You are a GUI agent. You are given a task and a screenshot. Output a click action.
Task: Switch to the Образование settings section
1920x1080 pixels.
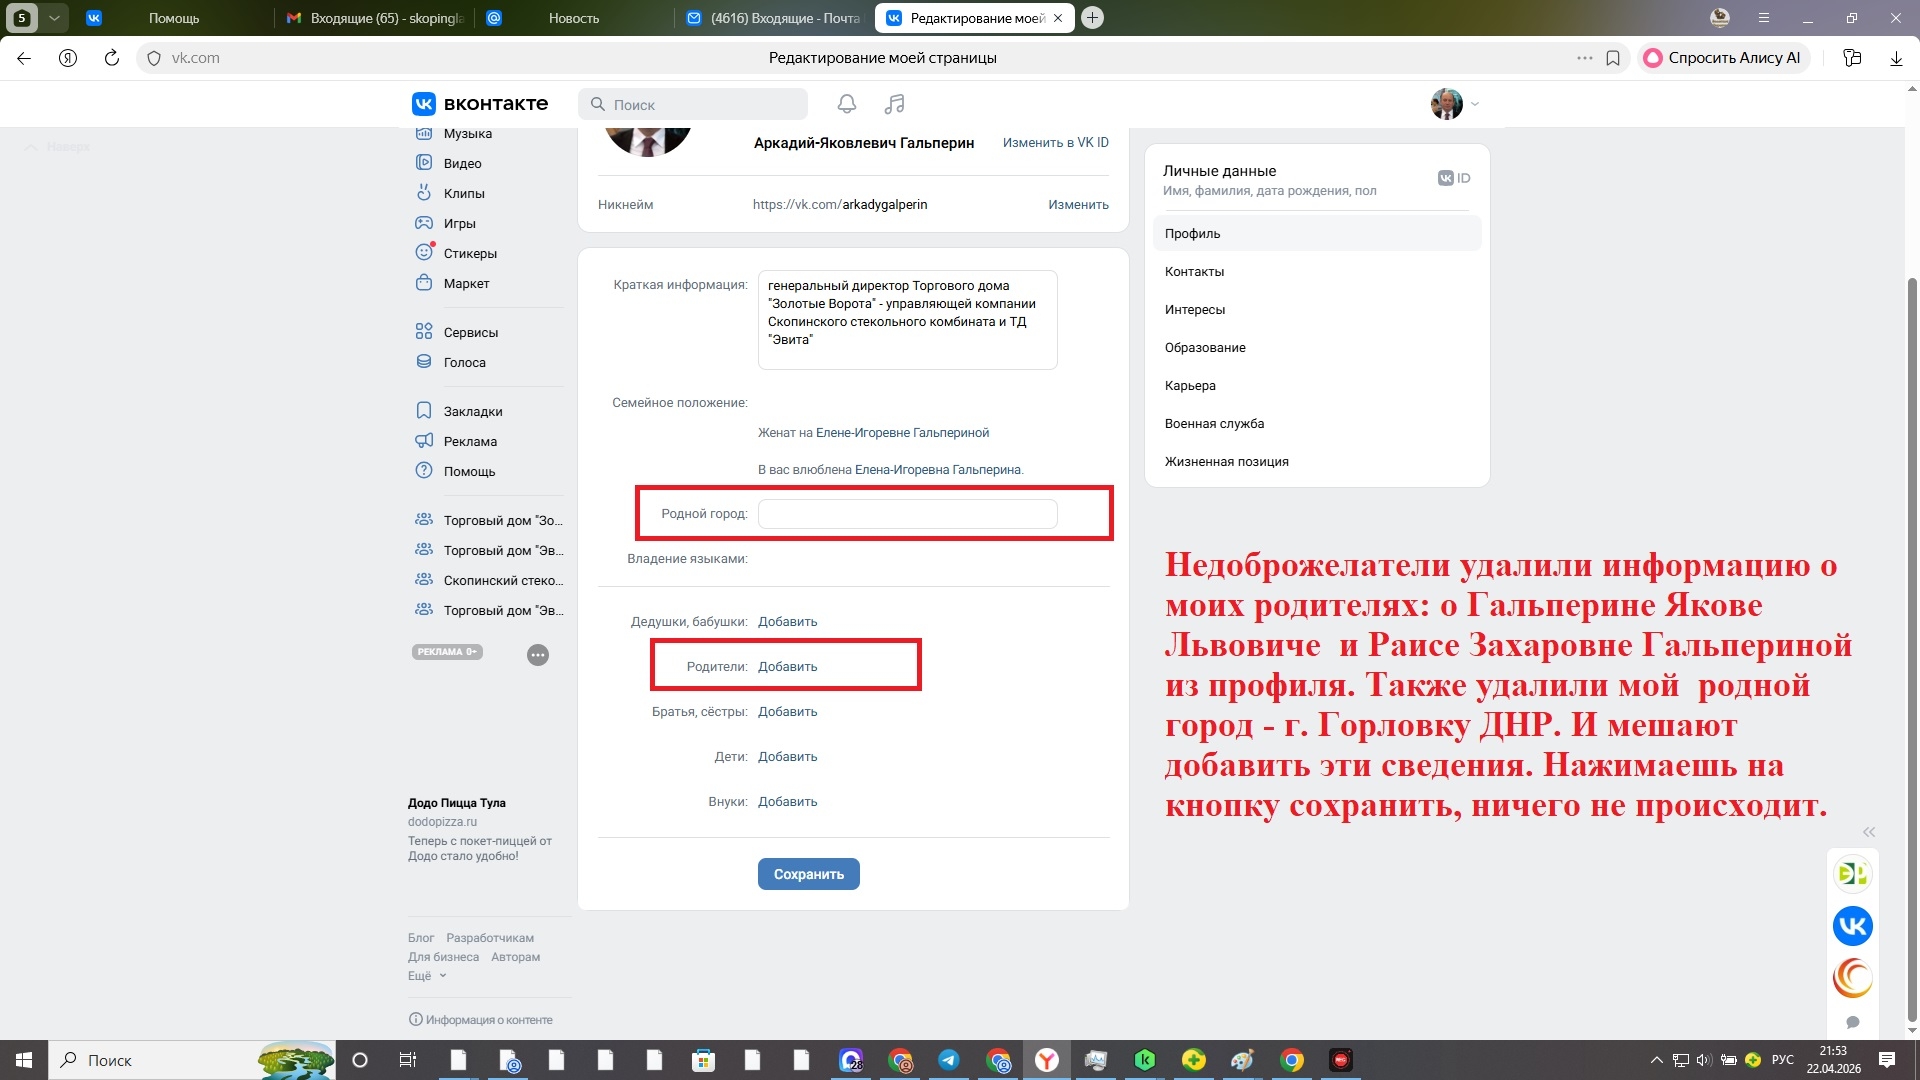pyautogui.click(x=1204, y=348)
